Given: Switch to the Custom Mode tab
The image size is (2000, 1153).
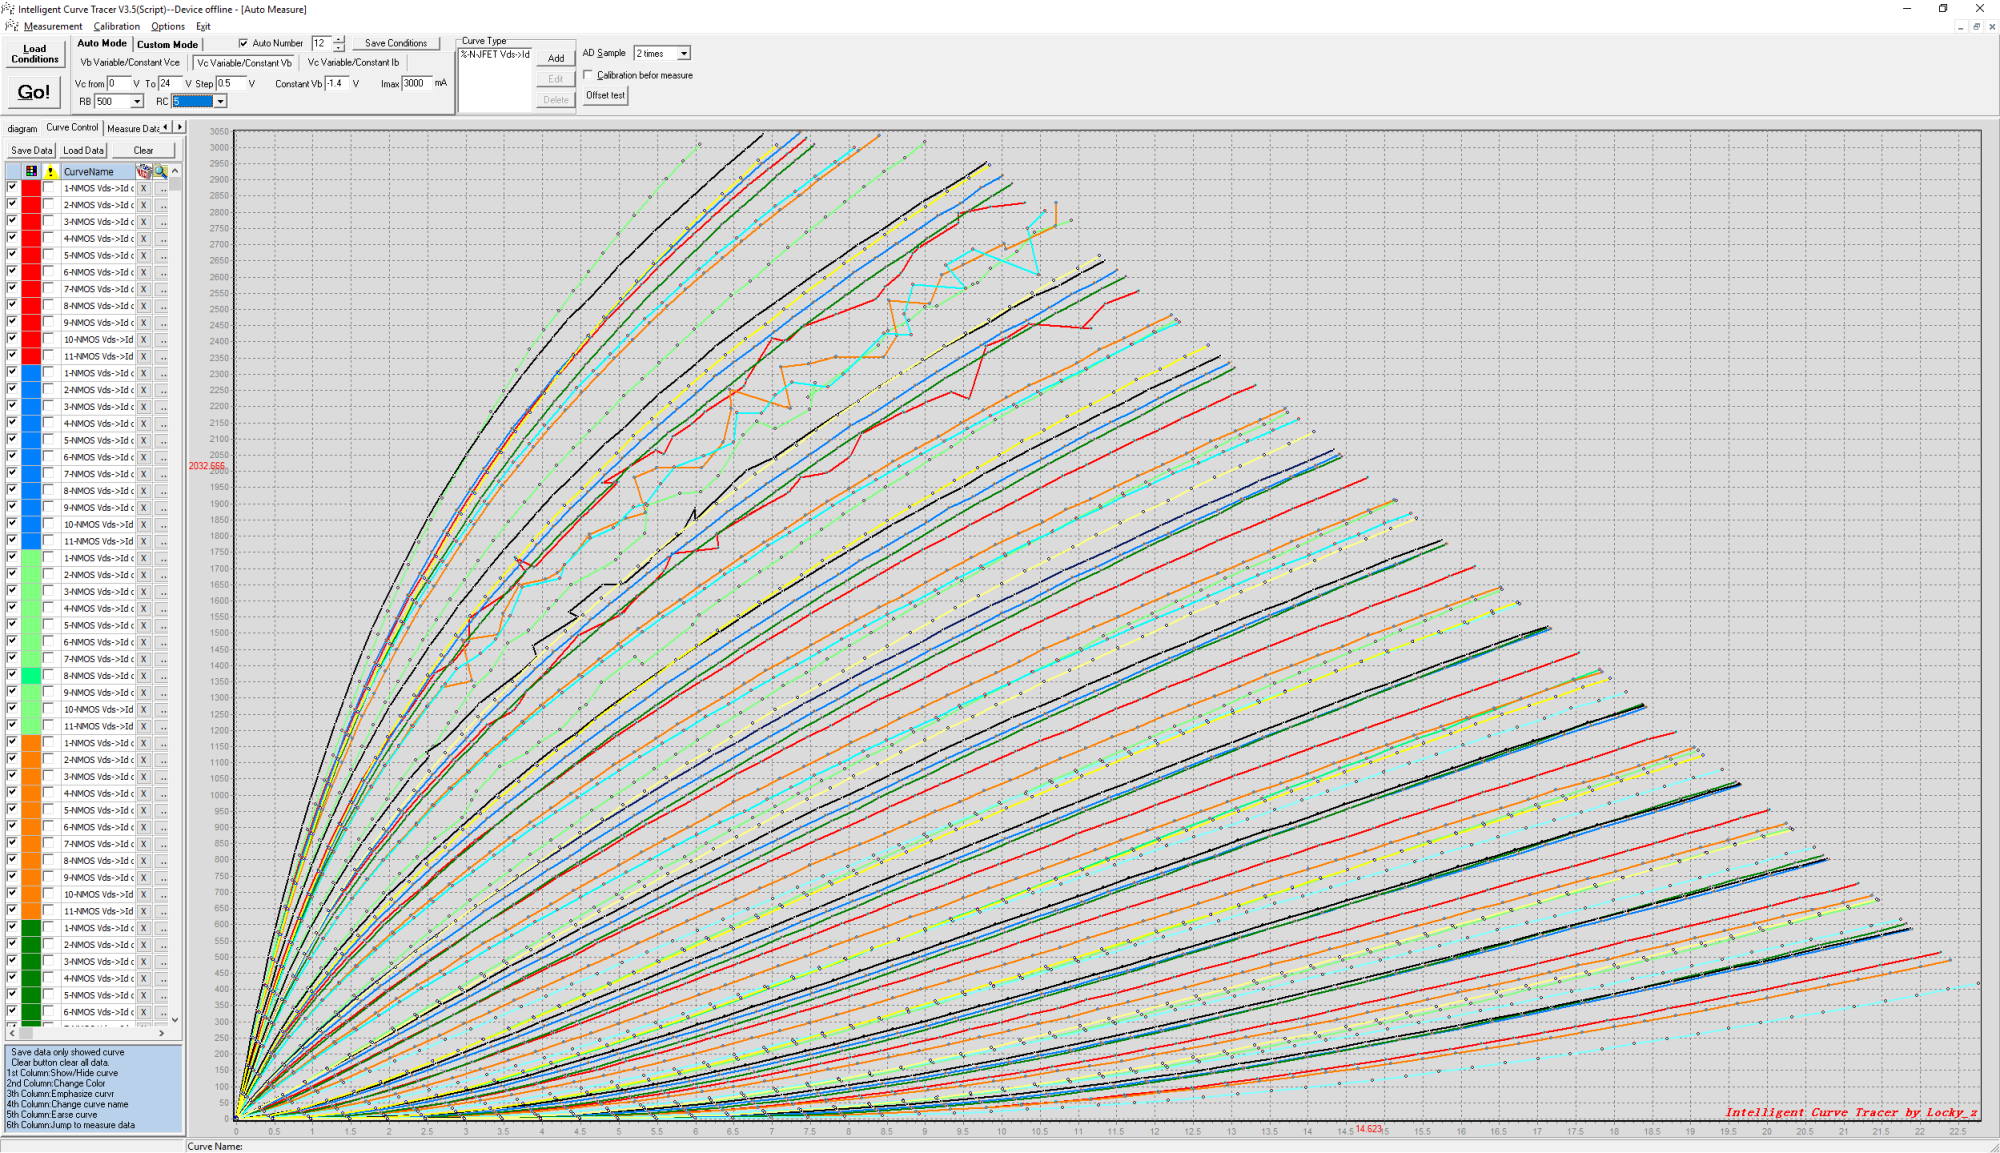Looking at the screenshot, I should point(167,44).
